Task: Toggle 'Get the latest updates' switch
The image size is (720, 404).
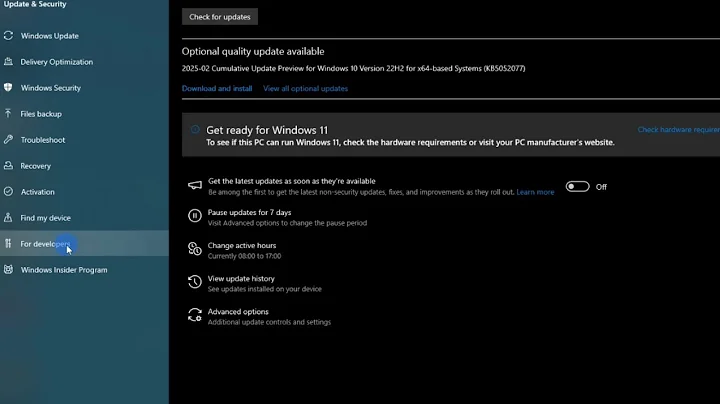Action: coord(577,186)
